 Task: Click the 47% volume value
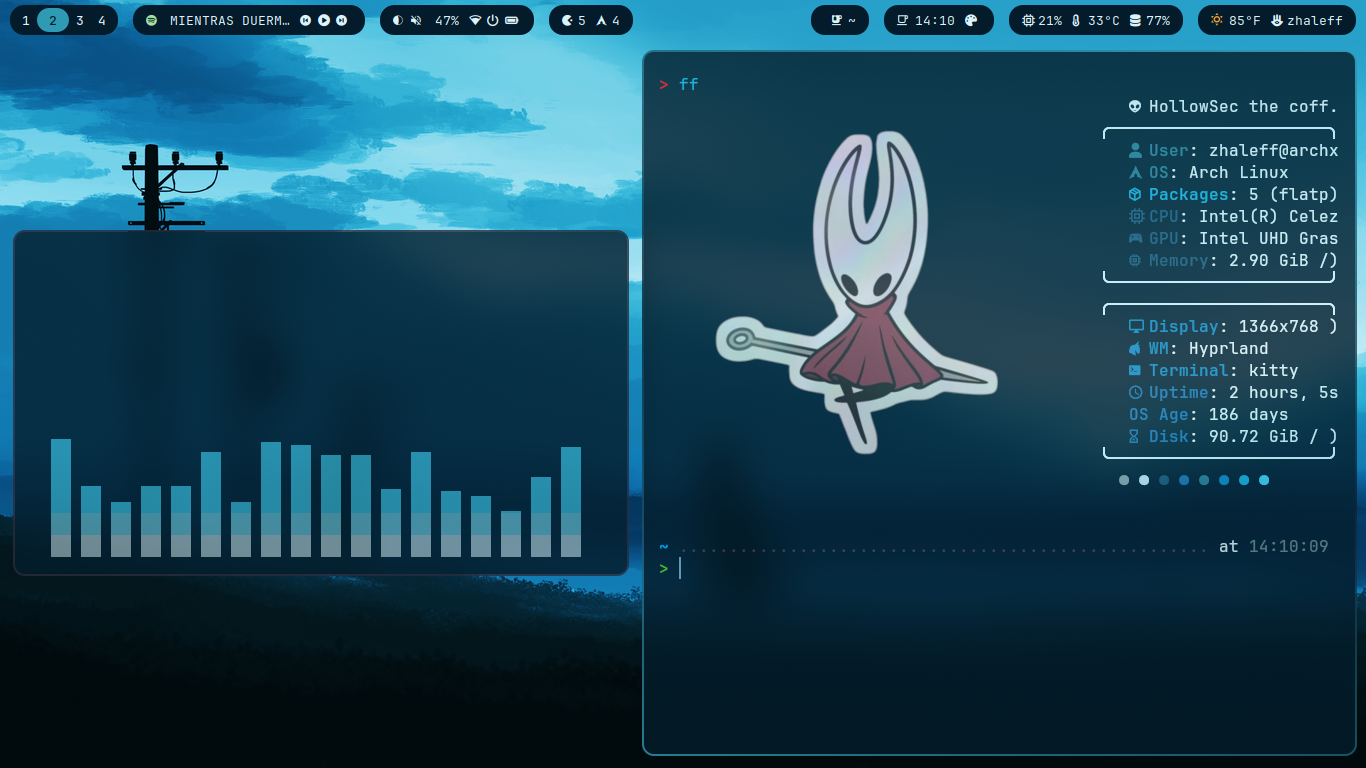coord(447,20)
